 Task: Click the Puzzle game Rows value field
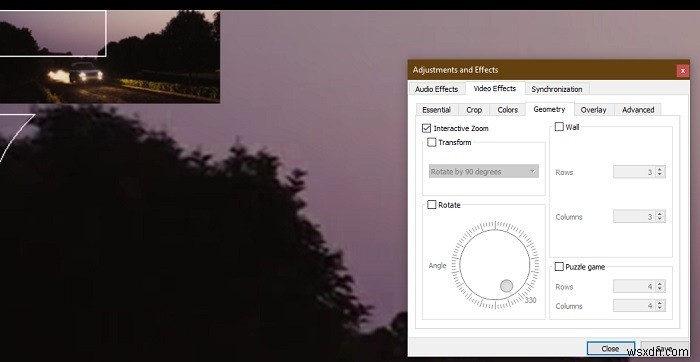tap(634, 286)
